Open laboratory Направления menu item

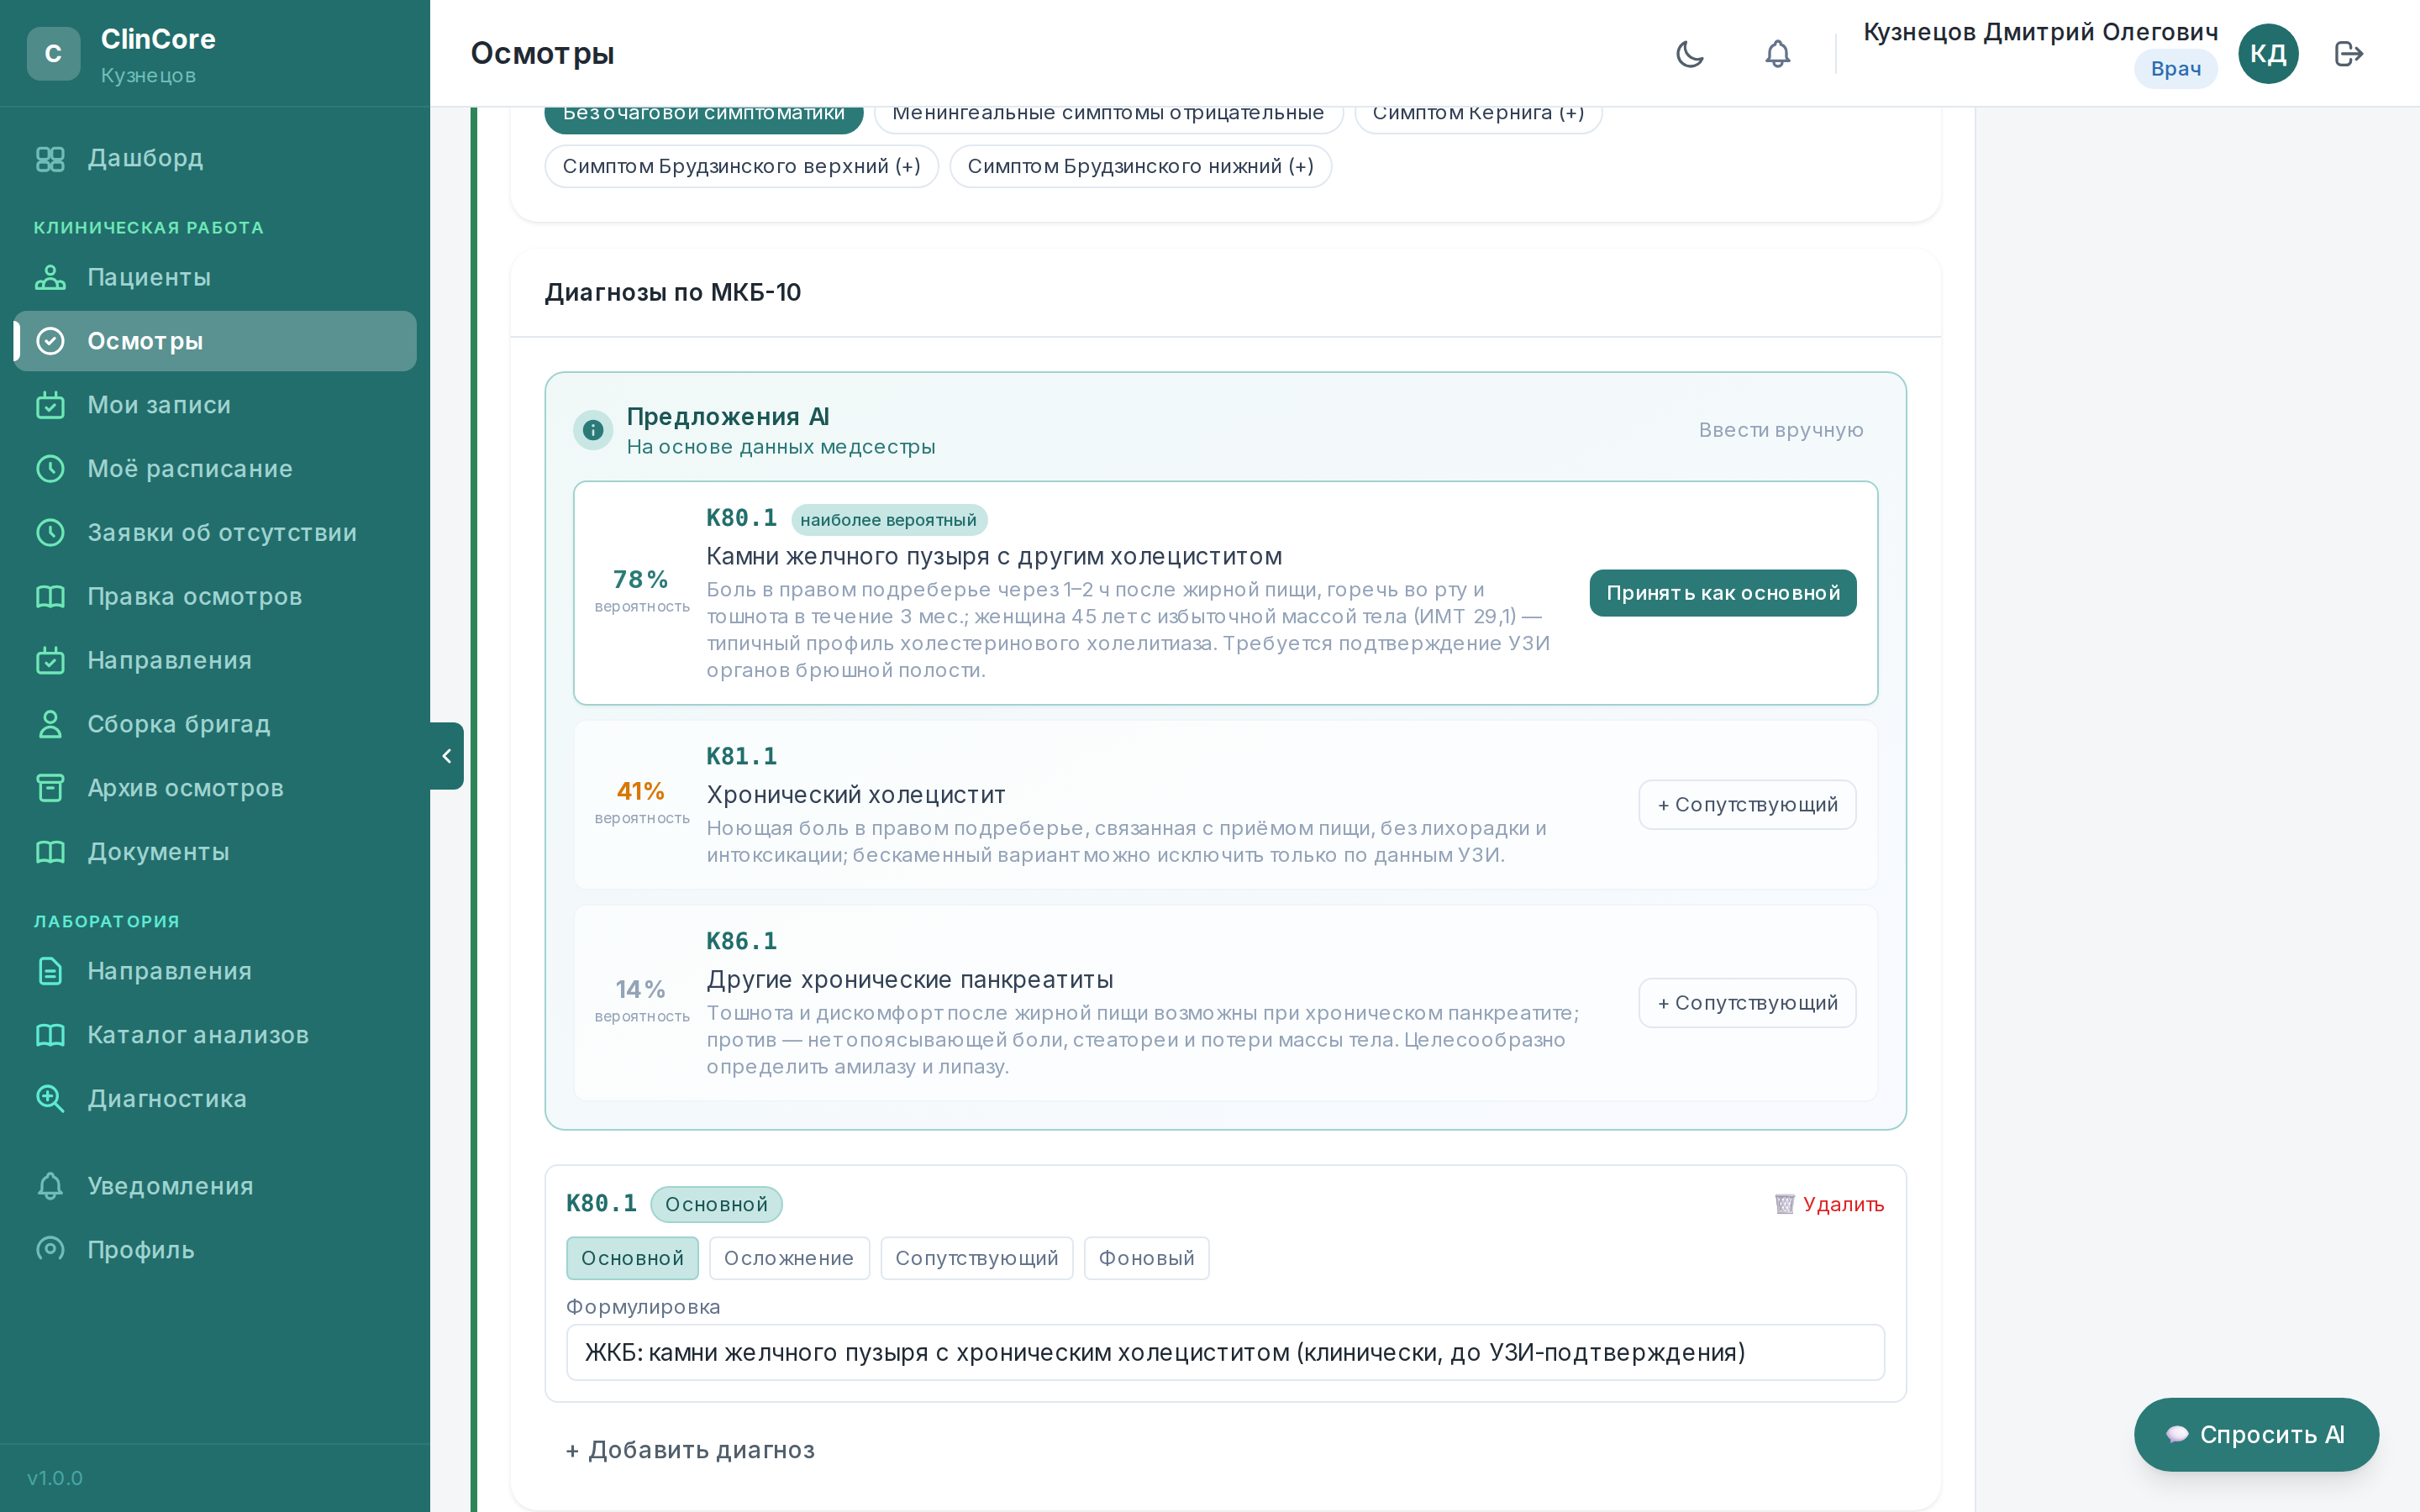[215, 971]
